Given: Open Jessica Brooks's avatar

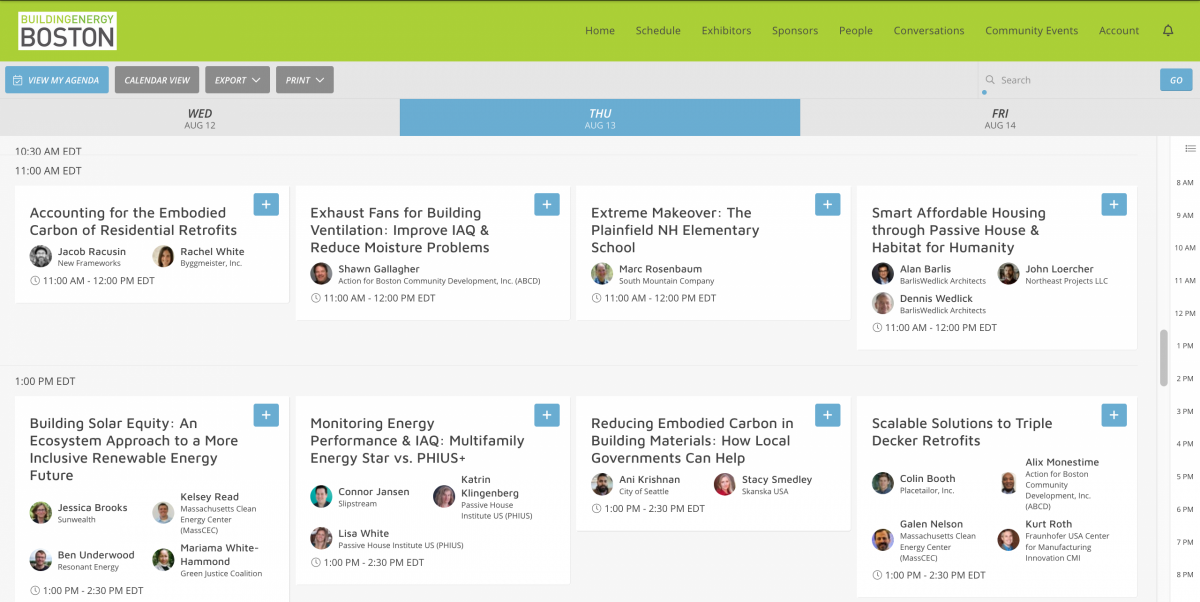Looking at the screenshot, I should pyautogui.click(x=41, y=513).
